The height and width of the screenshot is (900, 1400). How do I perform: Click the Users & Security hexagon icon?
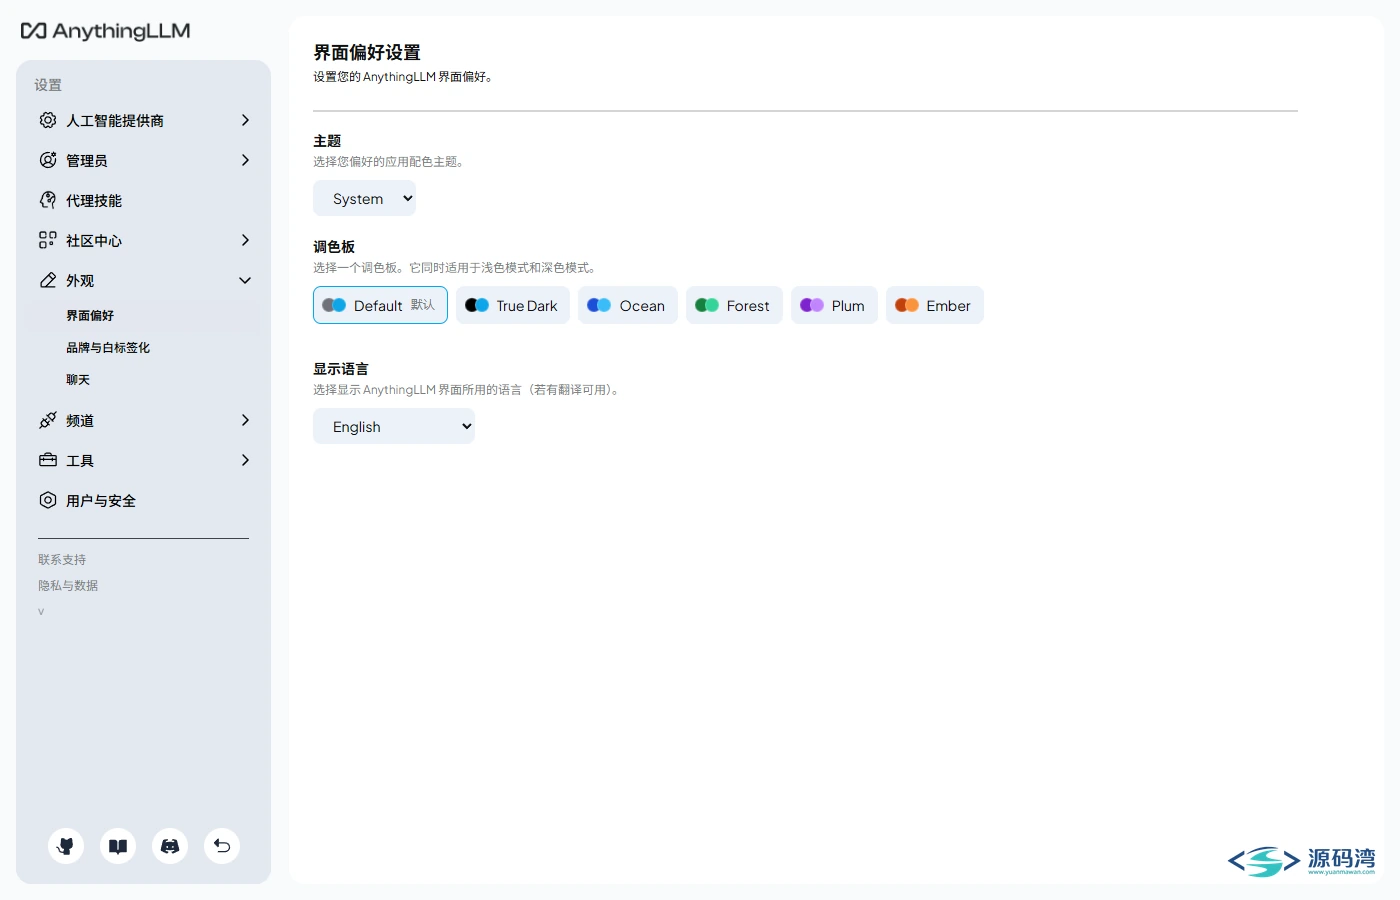(48, 500)
